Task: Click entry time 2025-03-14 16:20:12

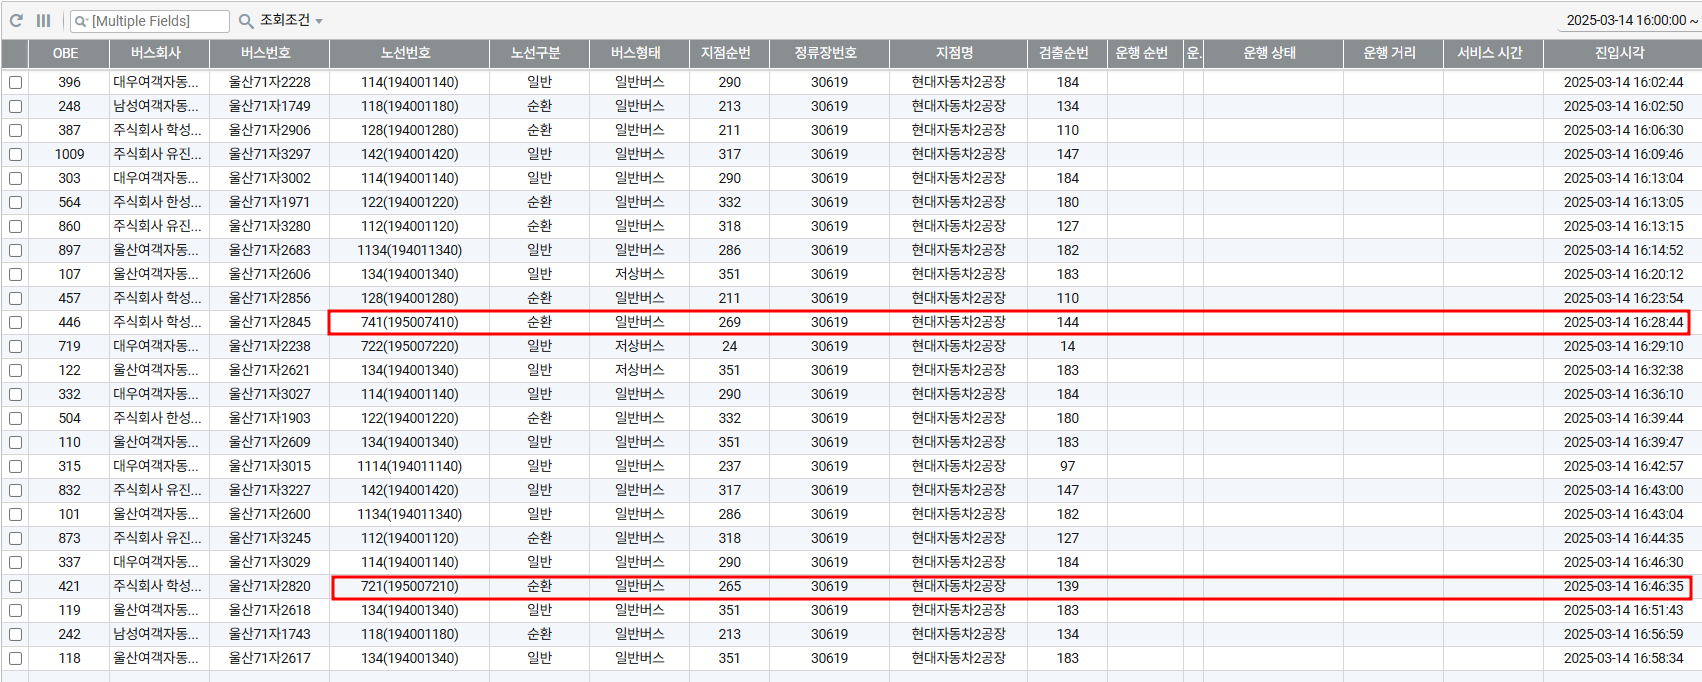Action: click(1624, 274)
